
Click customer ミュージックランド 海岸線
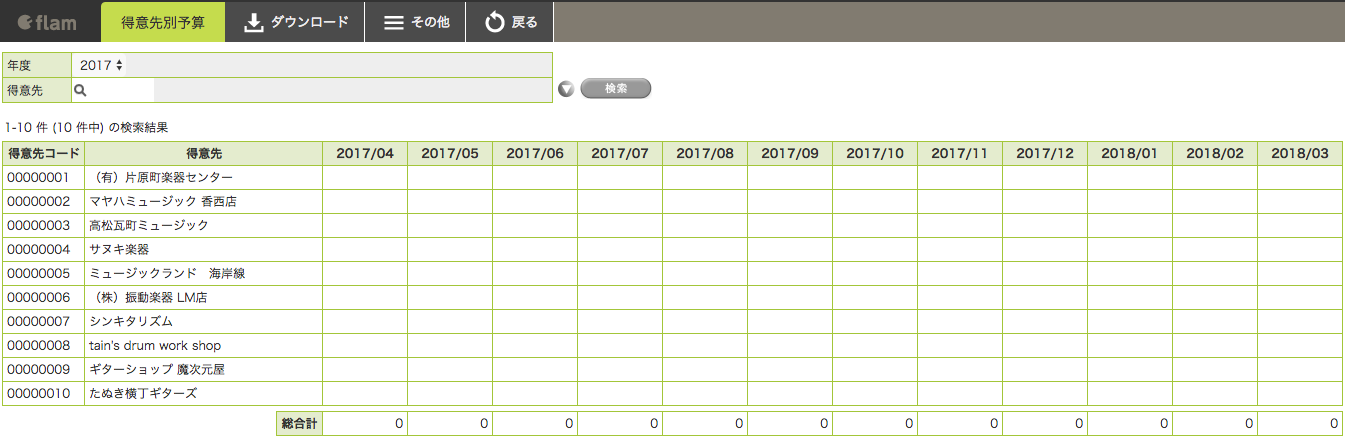point(167,274)
